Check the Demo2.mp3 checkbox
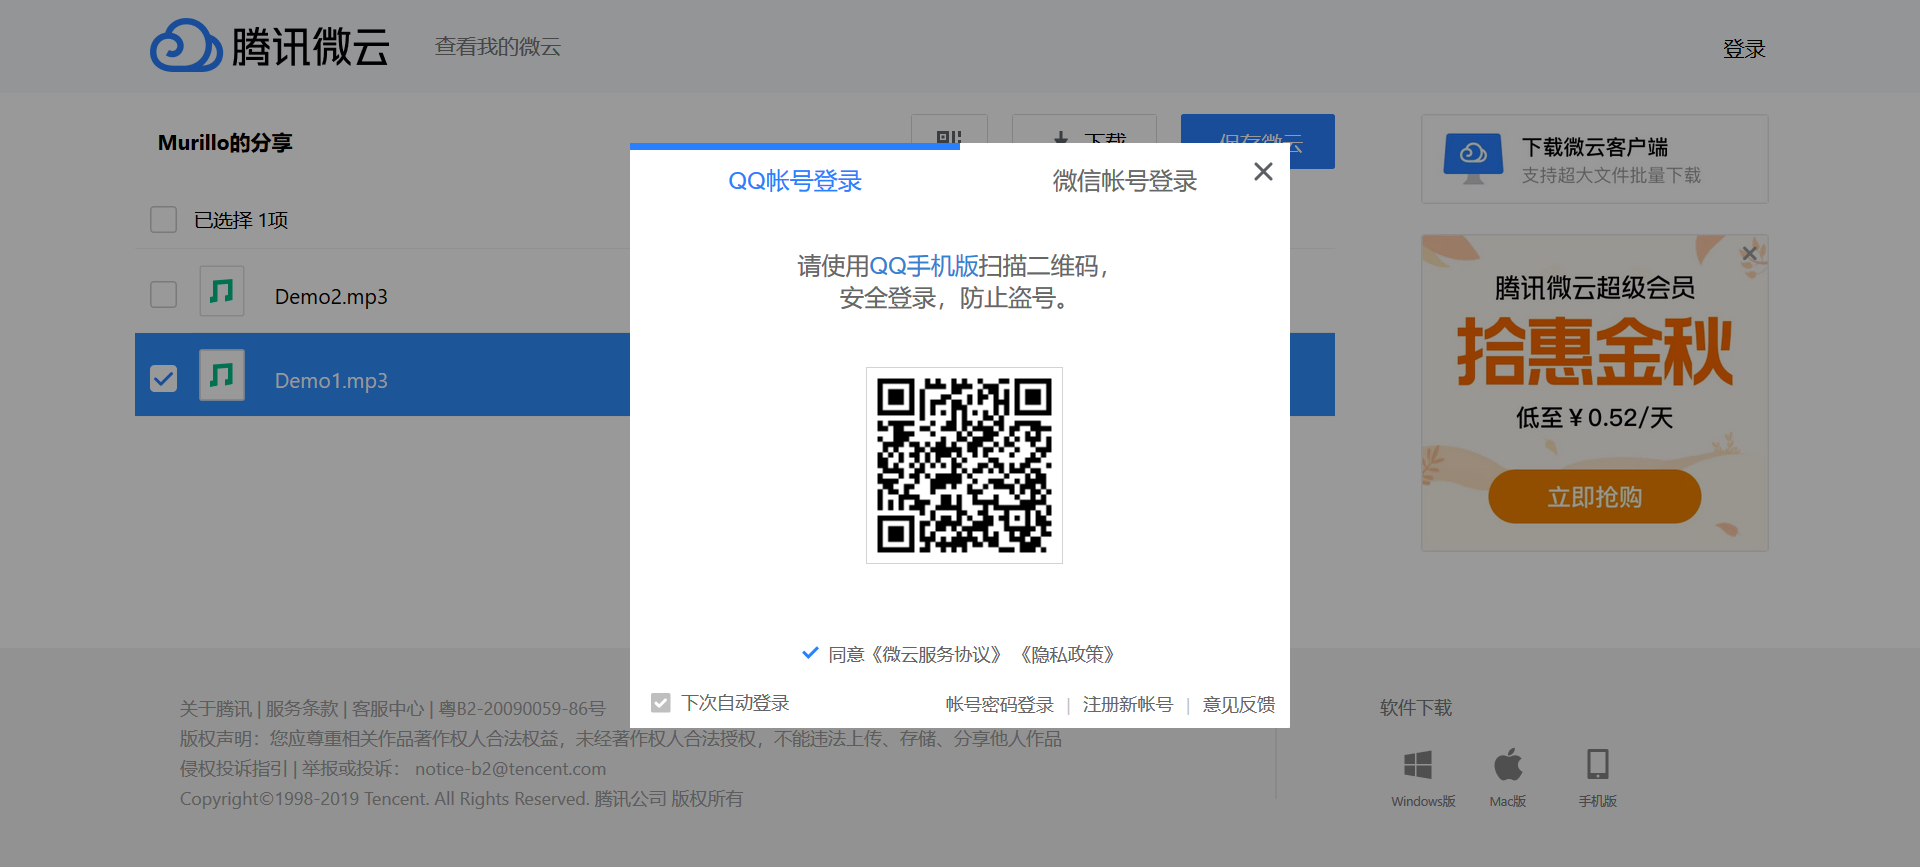The width and height of the screenshot is (1920, 867). [x=163, y=294]
